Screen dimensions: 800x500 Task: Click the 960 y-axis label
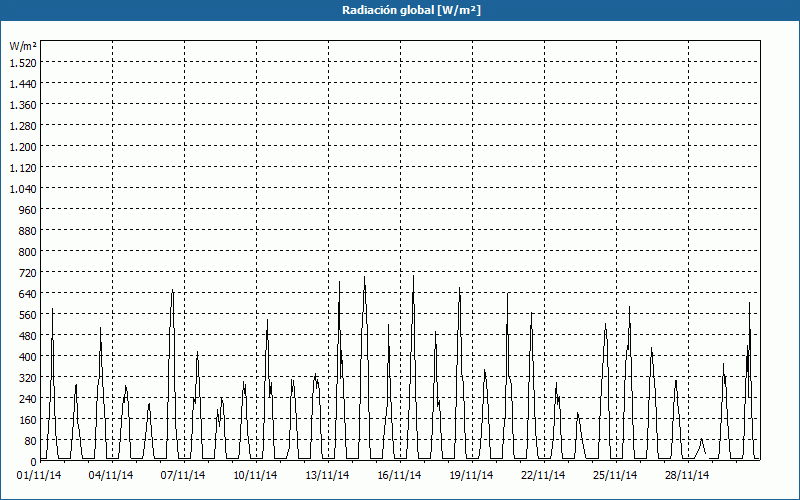(x=28, y=210)
